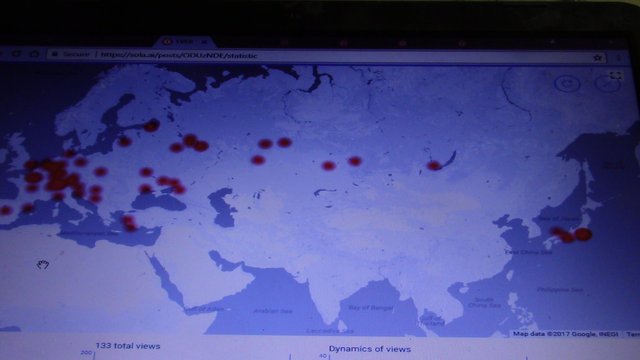Click the "Arabian Sea" map label

(273, 311)
